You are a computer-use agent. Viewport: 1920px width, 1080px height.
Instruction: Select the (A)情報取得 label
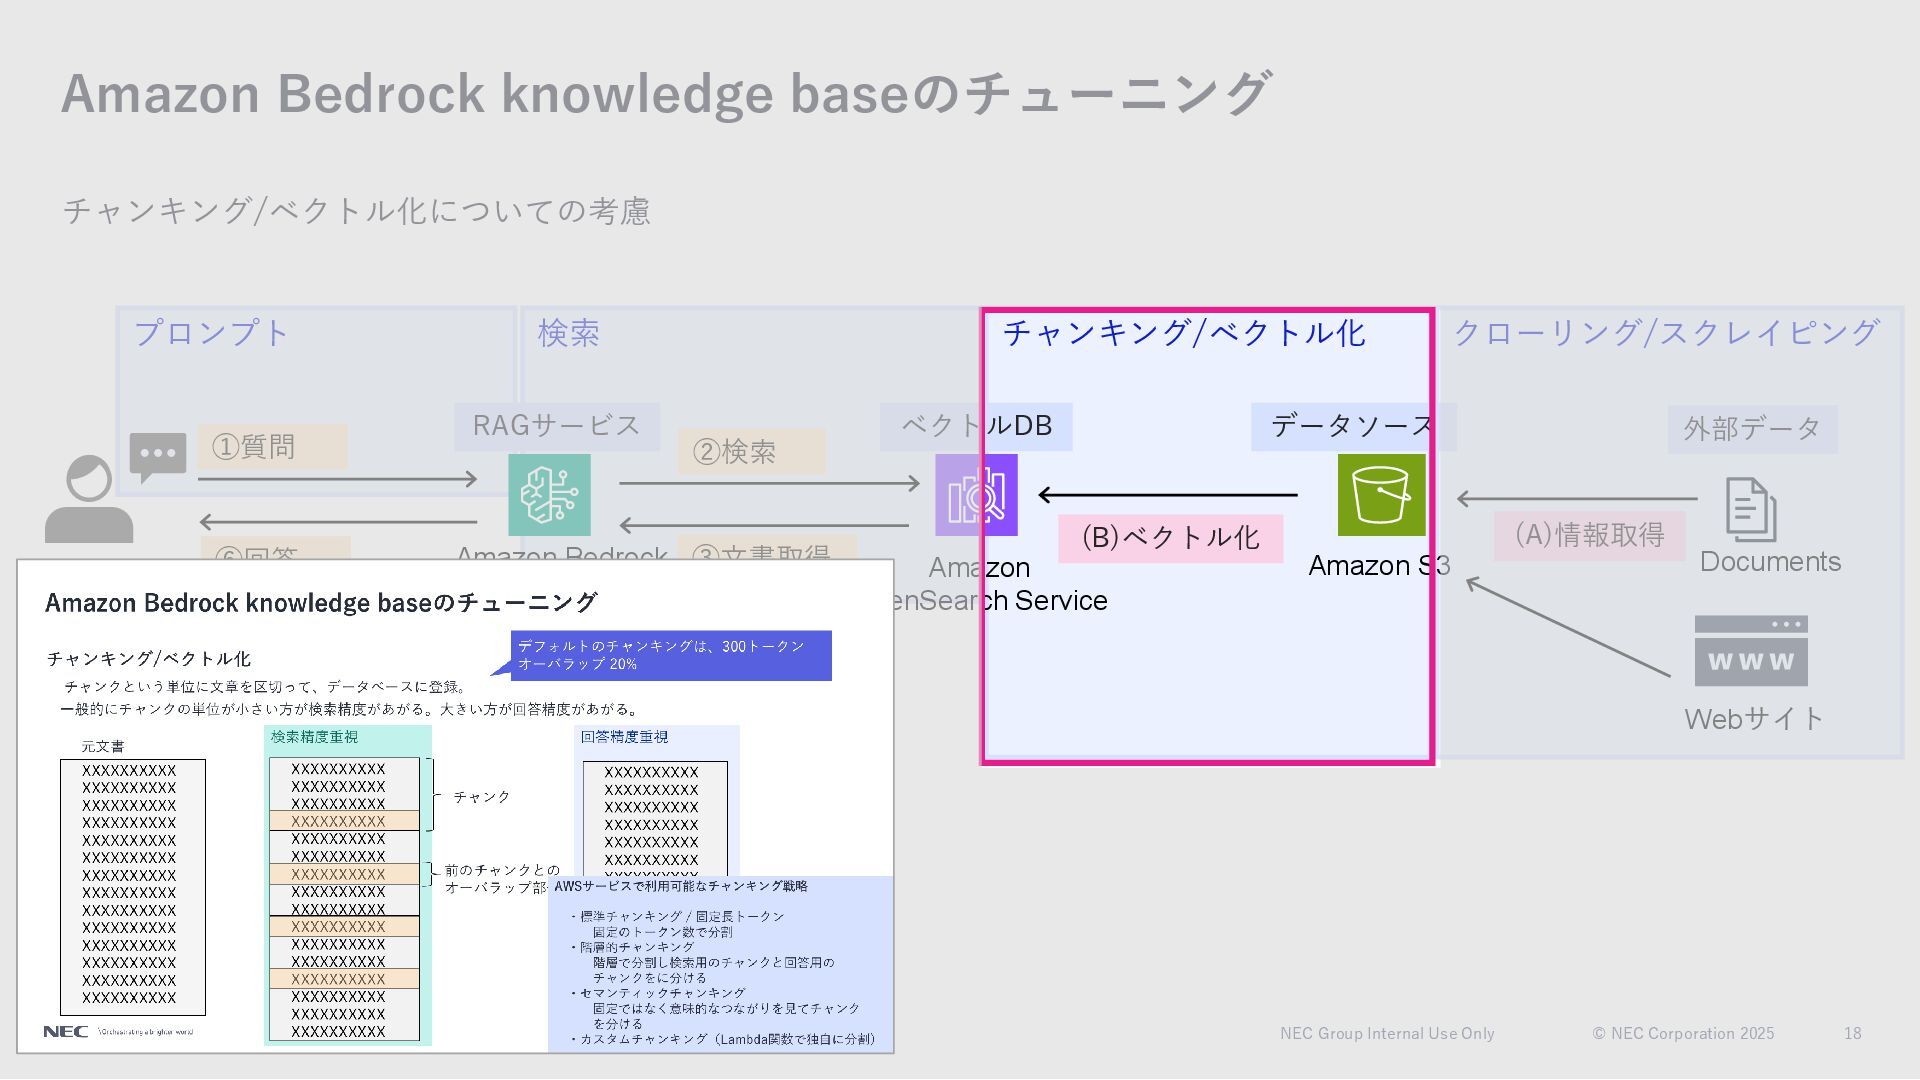pyautogui.click(x=1589, y=535)
